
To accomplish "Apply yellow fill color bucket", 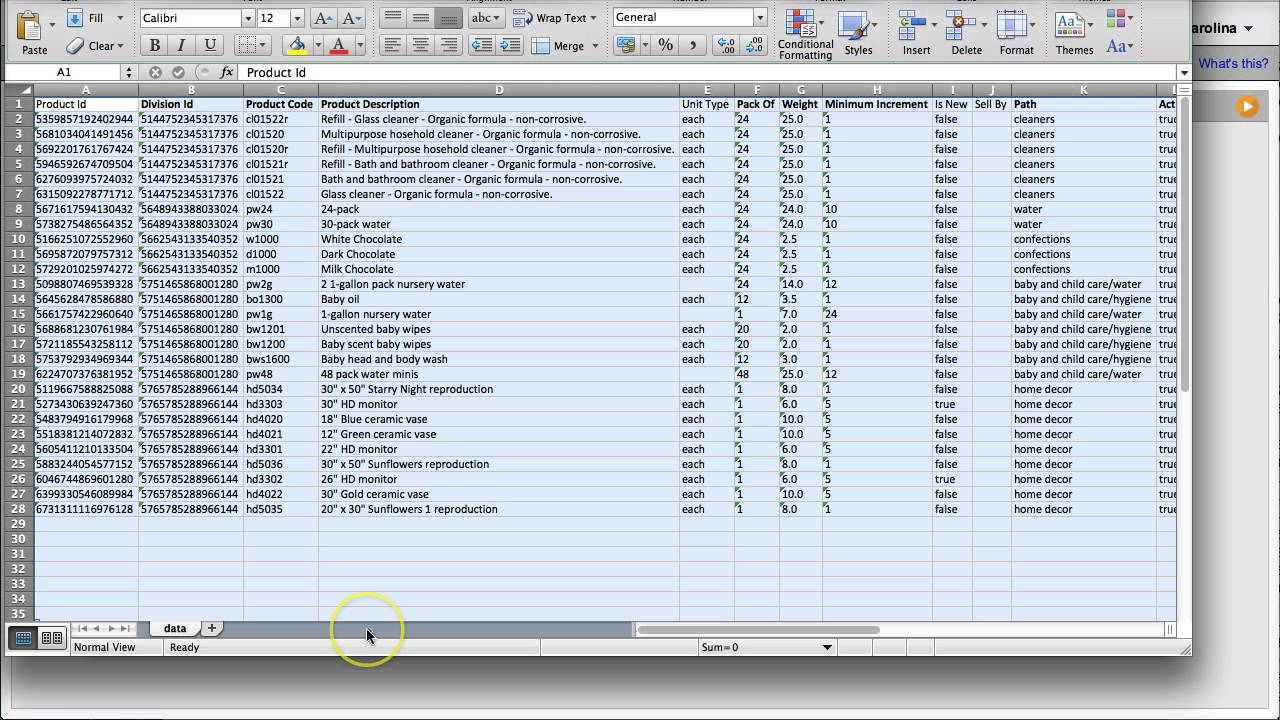I will point(296,46).
